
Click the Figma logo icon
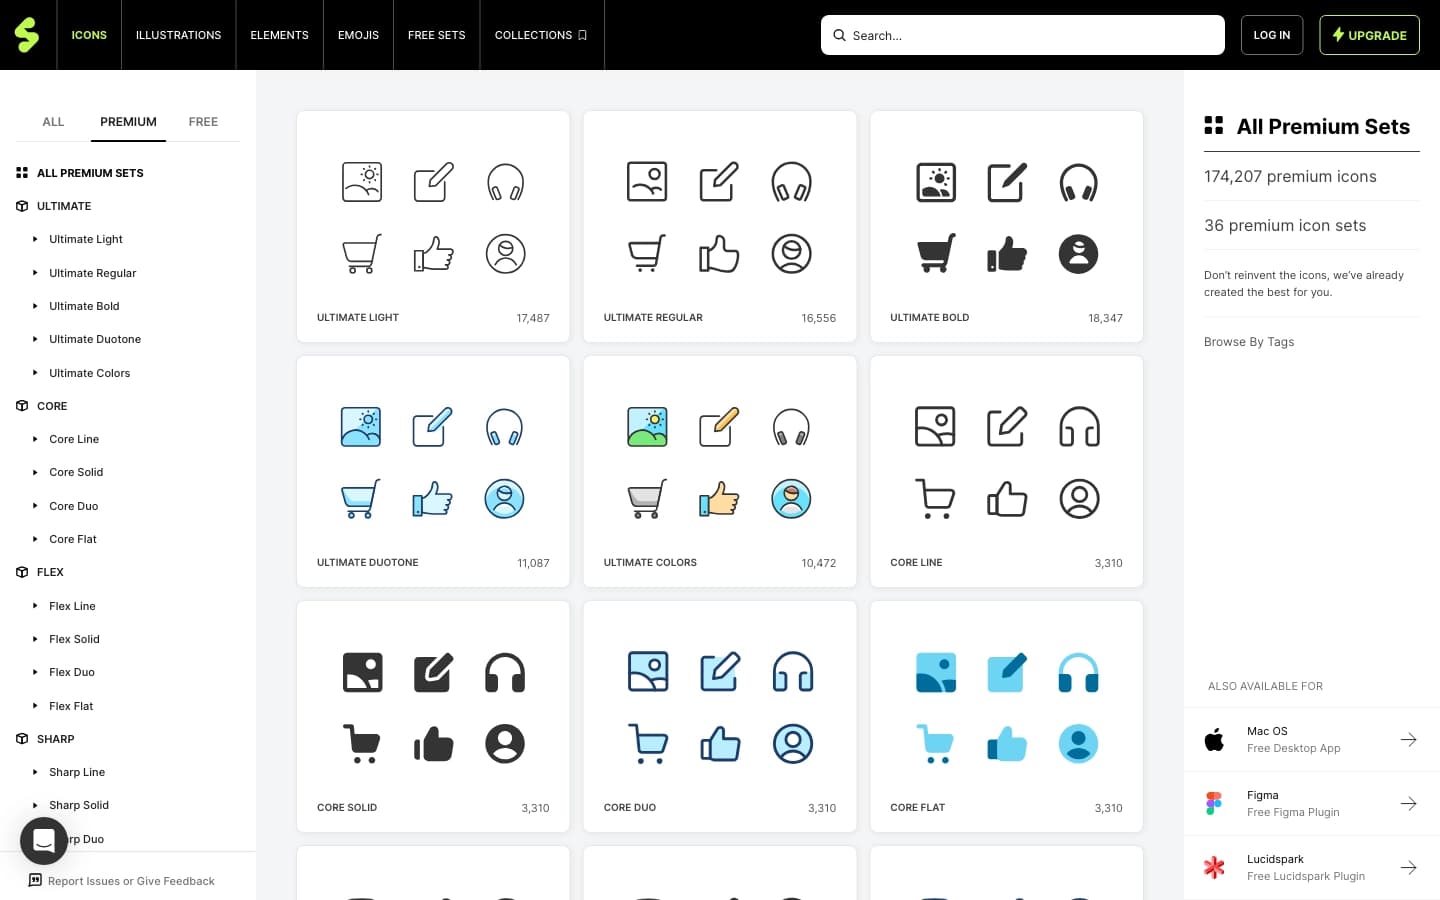1214,804
